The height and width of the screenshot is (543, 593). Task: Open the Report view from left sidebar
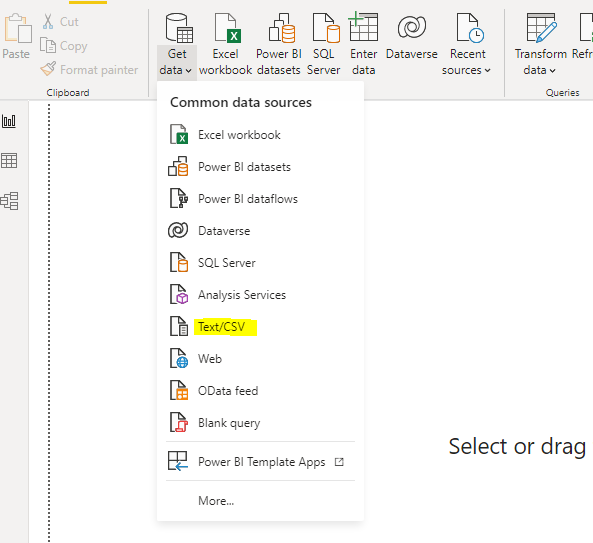[9, 121]
